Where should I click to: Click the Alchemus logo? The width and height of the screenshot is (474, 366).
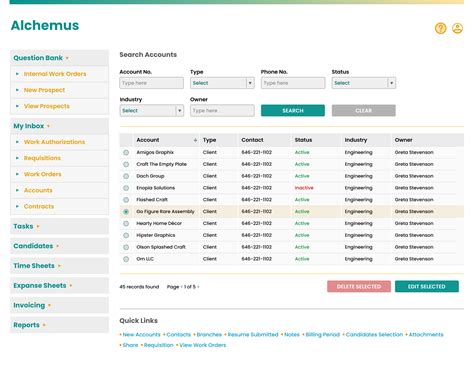(x=45, y=26)
